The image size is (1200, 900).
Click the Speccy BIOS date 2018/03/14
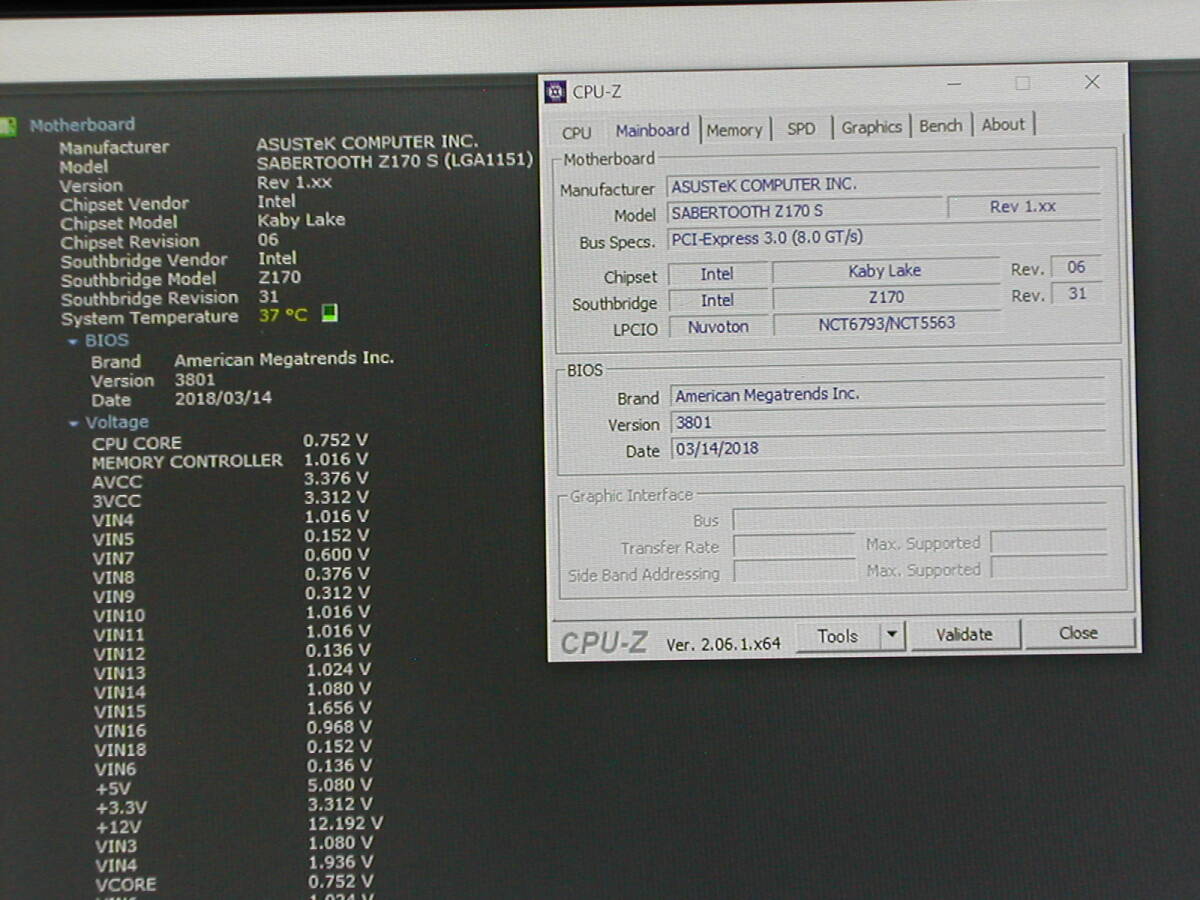pos(223,398)
